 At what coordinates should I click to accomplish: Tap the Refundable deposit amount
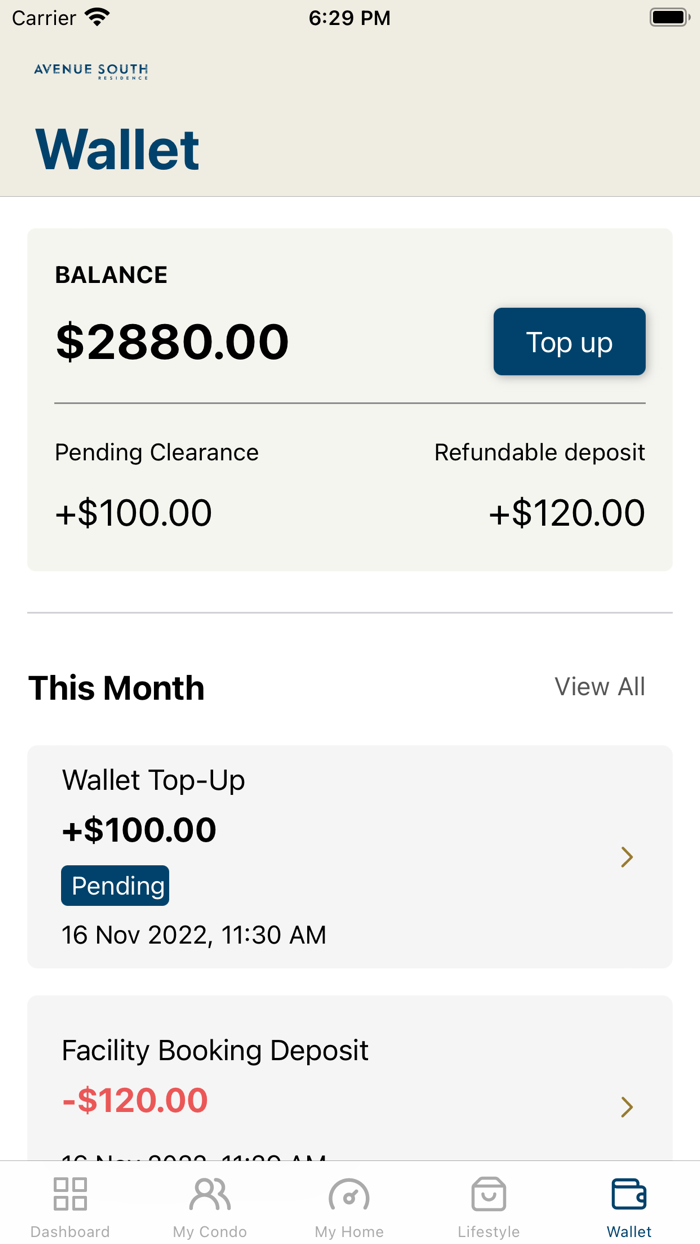(567, 513)
